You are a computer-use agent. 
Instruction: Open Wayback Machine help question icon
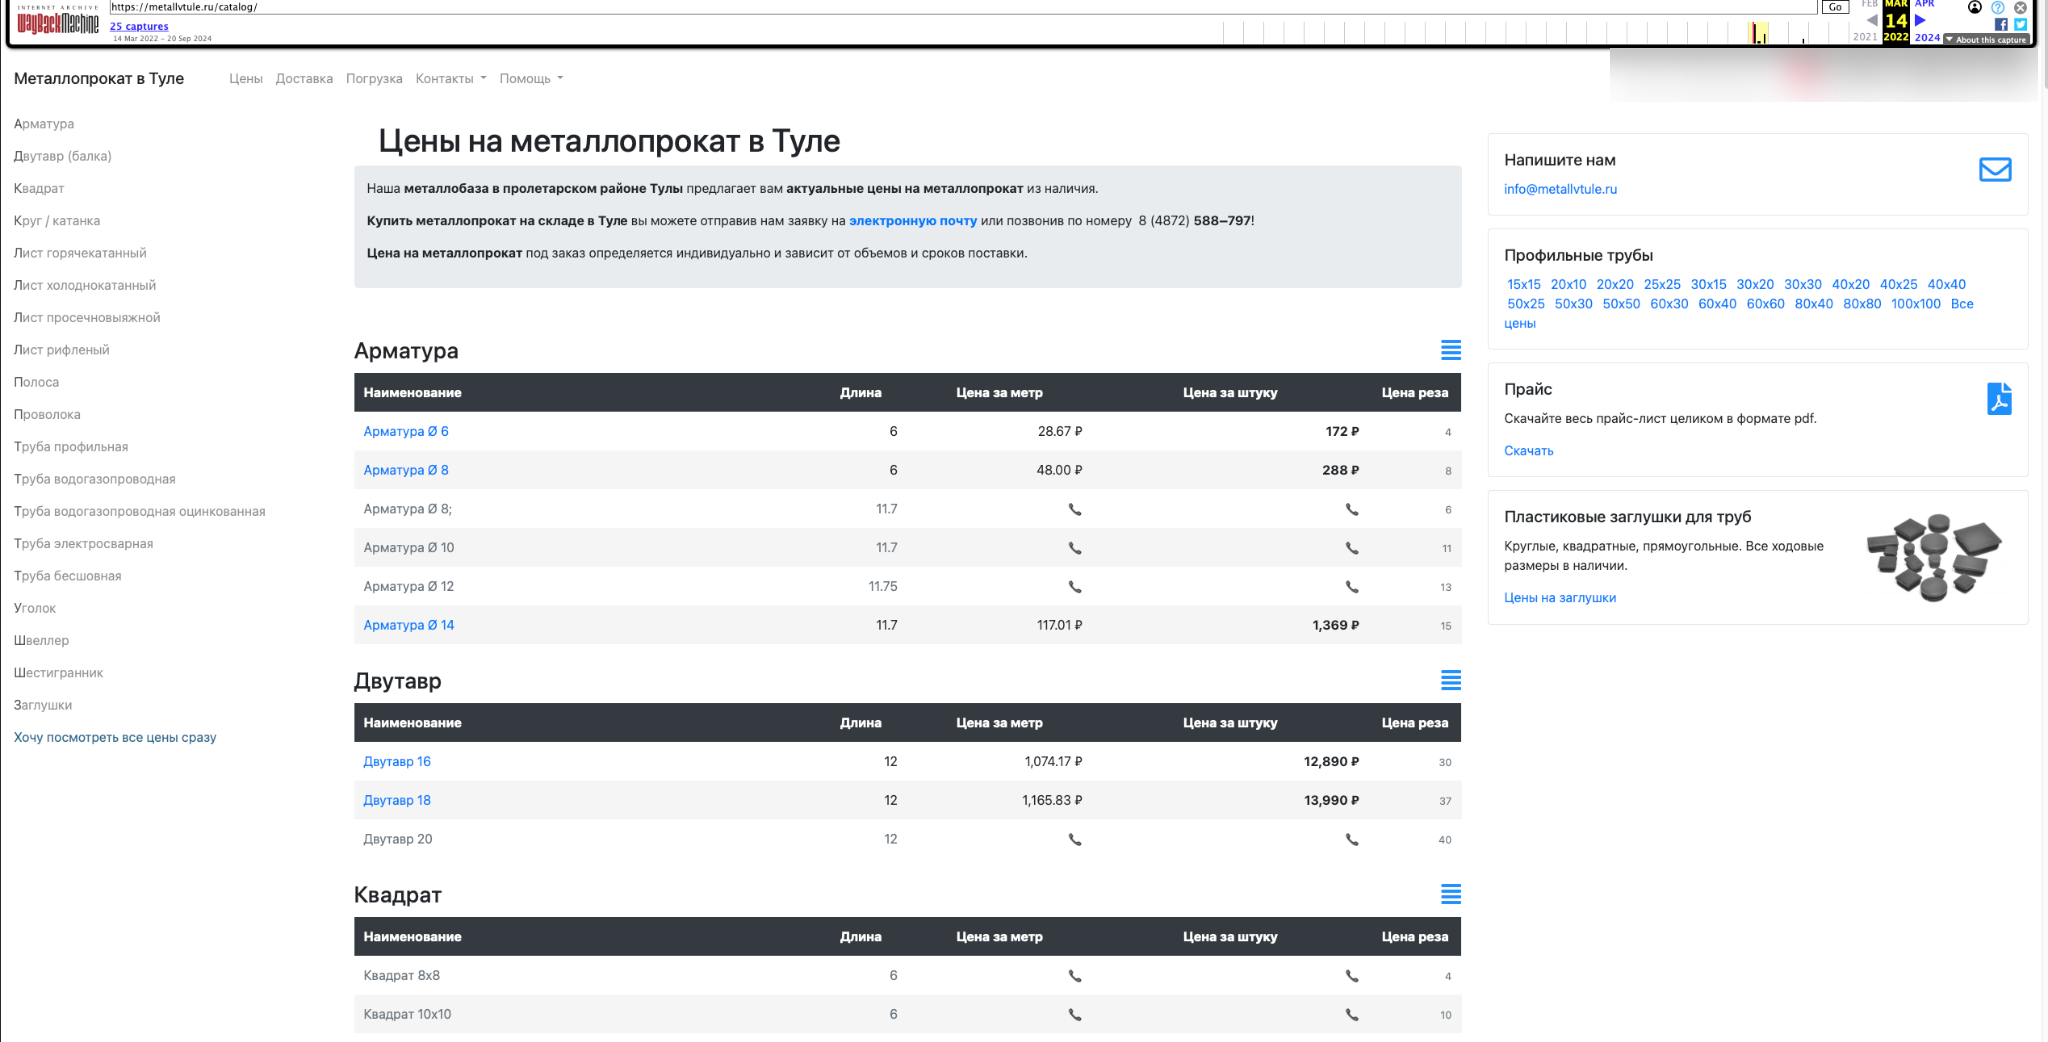click(x=1998, y=7)
